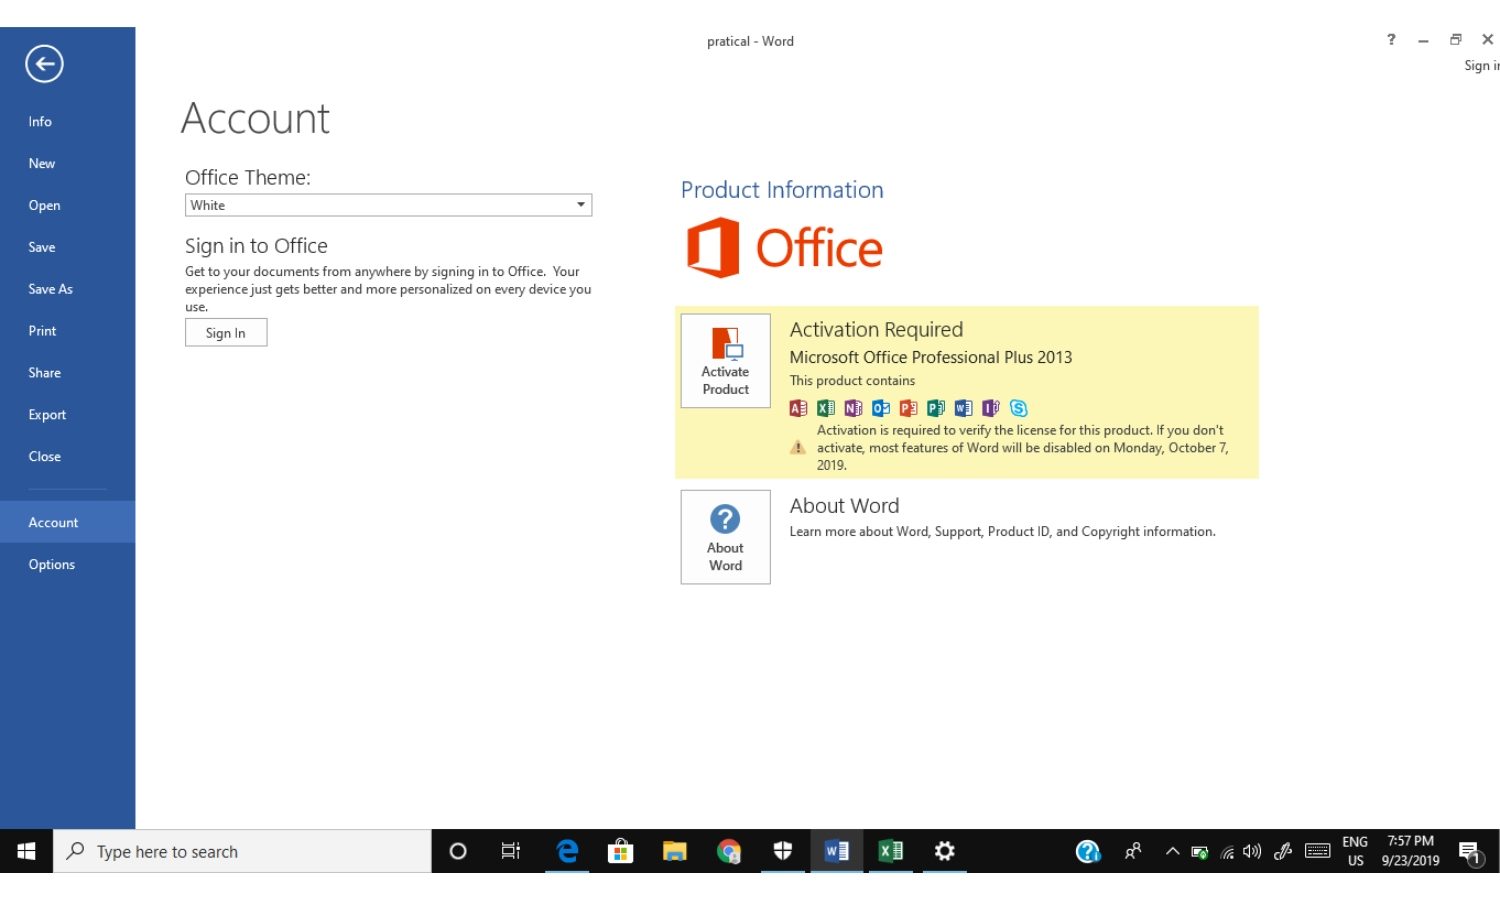Open Windows Start menu

point(26,851)
